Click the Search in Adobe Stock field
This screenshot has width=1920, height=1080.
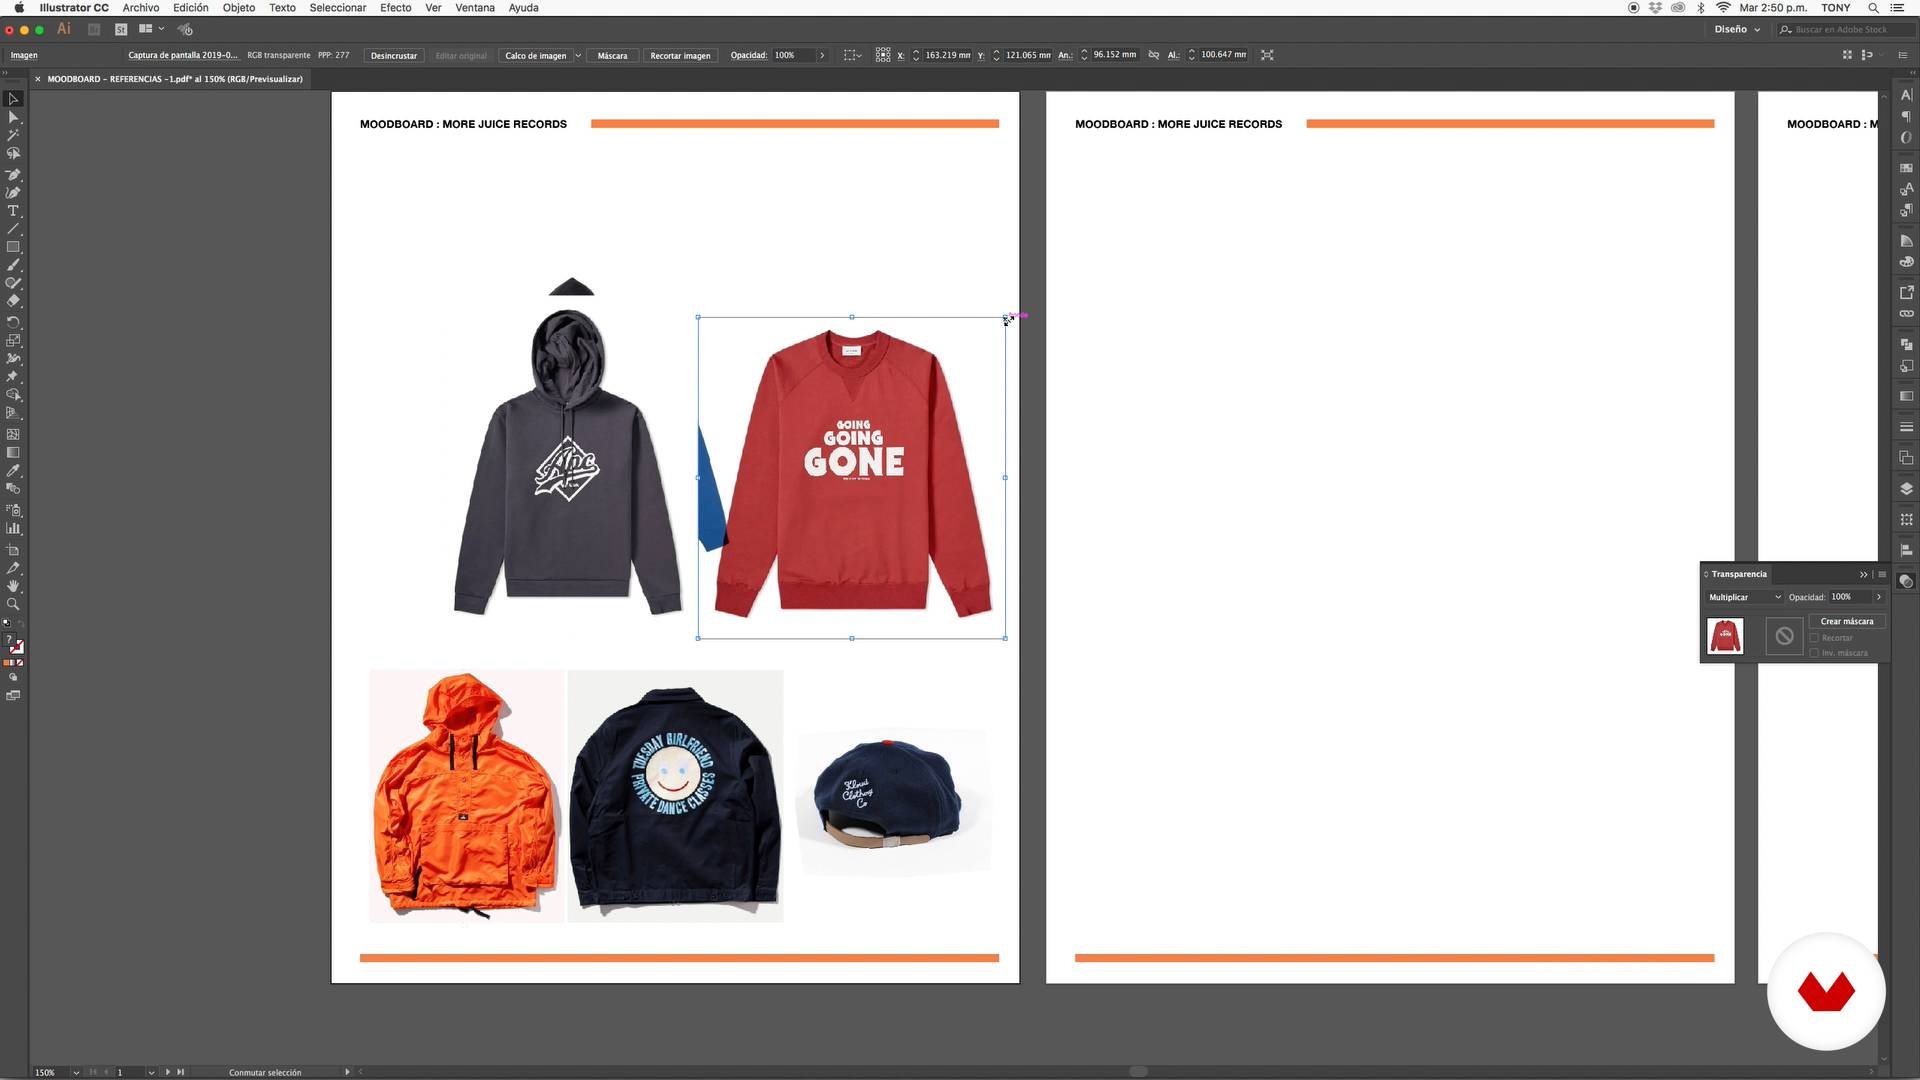(x=1845, y=30)
